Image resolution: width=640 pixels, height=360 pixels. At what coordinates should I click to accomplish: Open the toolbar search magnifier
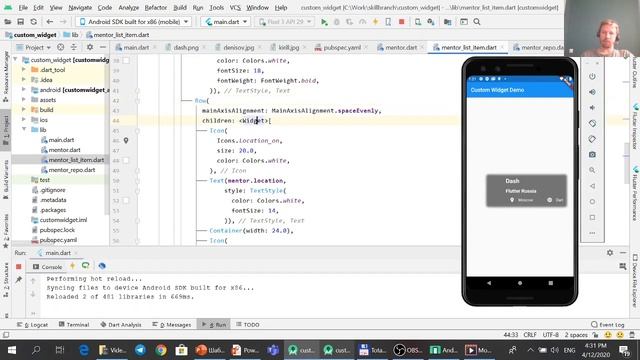477,22
